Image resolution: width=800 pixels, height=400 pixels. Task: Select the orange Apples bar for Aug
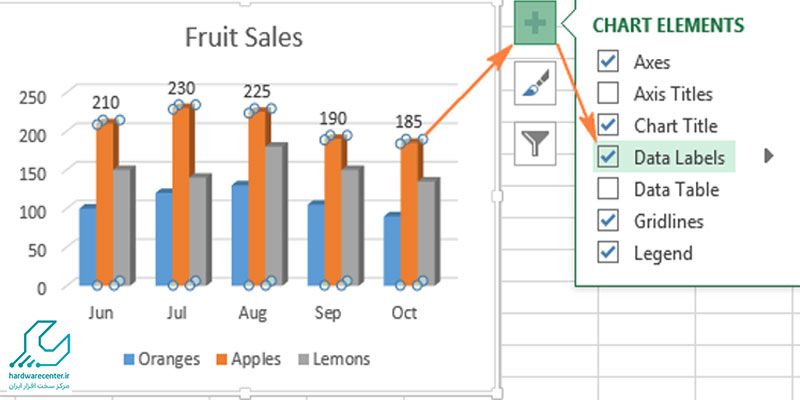[257, 199]
